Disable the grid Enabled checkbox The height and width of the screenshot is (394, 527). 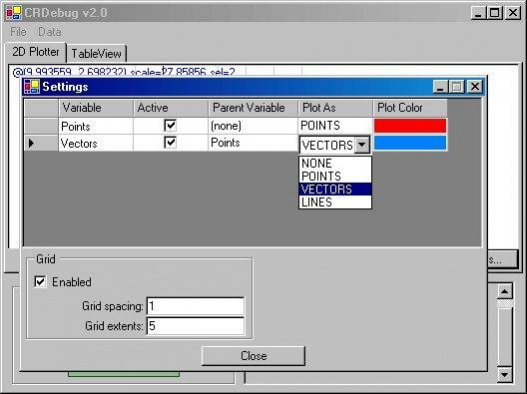click(x=40, y=281)
